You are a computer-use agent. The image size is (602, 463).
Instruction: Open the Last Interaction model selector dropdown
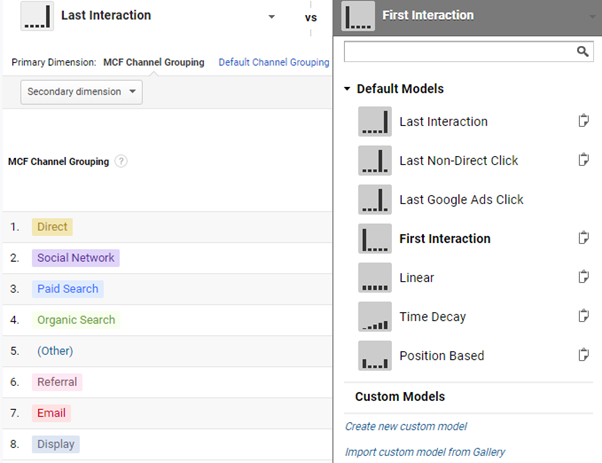[270, 17]
